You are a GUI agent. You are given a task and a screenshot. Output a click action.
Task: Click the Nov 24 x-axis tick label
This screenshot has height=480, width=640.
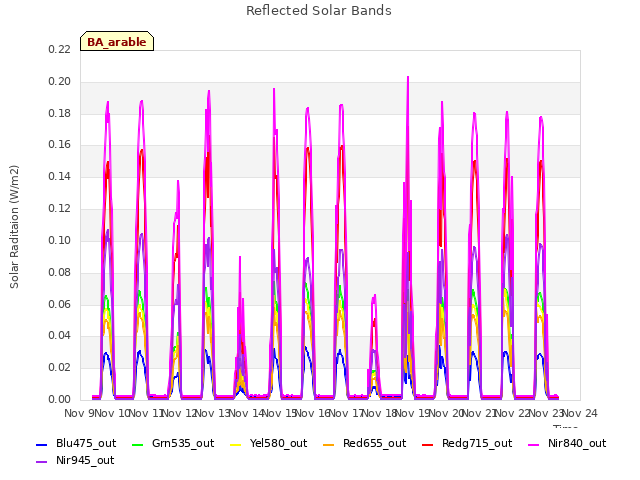point(580,413)
